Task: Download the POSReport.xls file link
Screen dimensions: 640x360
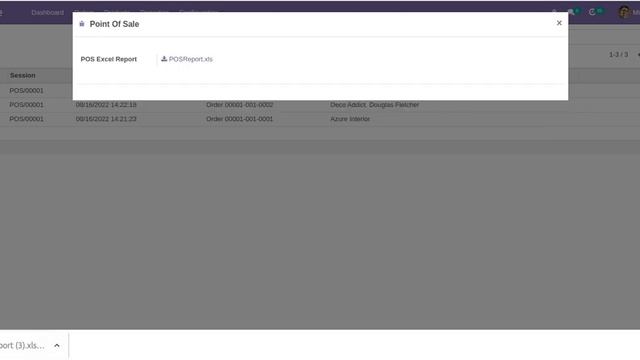Action: click(x=191, y=59)
